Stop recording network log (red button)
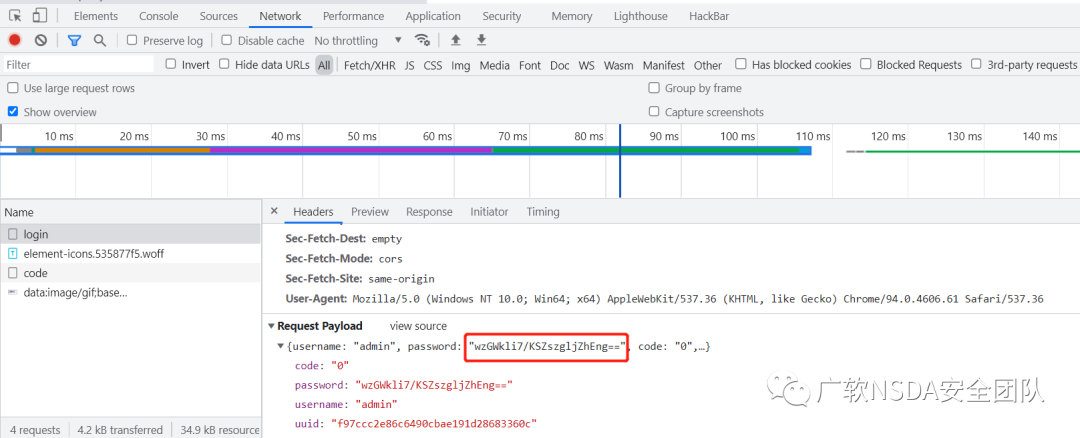This screenshot has height=438, width=1080. pos(14,40)
